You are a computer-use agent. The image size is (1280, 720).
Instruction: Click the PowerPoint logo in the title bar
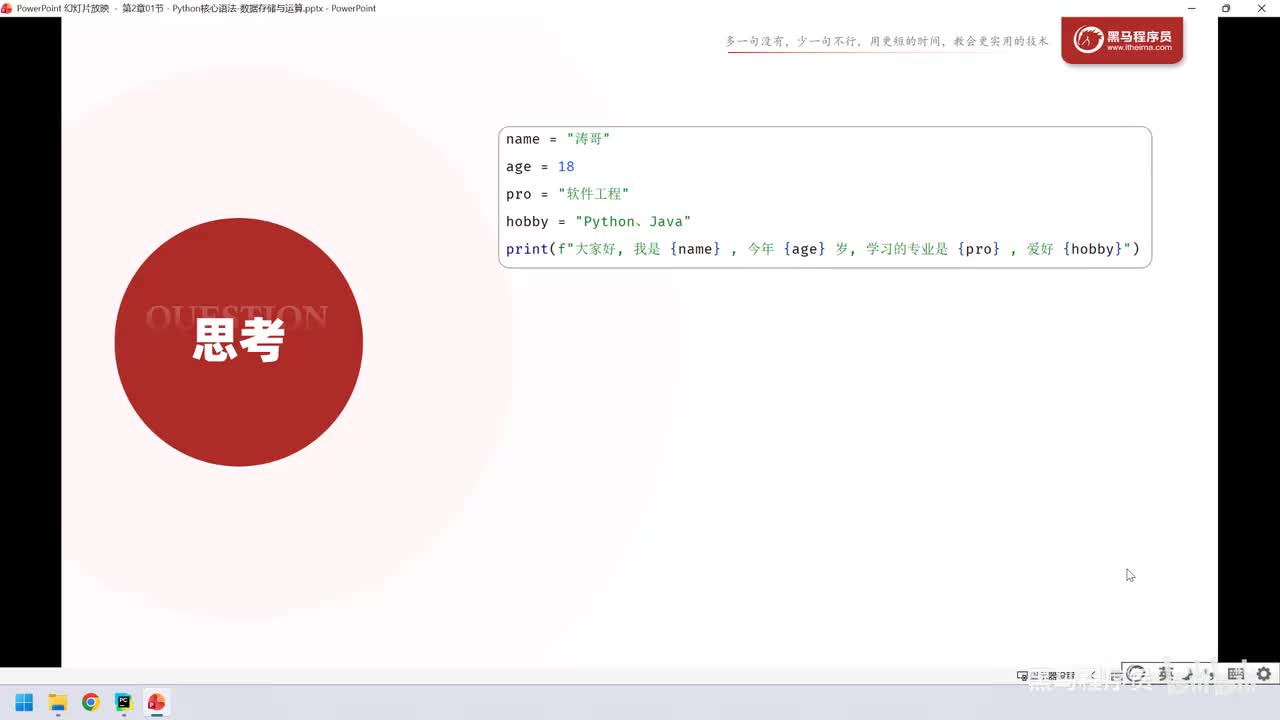click(7, 8)
